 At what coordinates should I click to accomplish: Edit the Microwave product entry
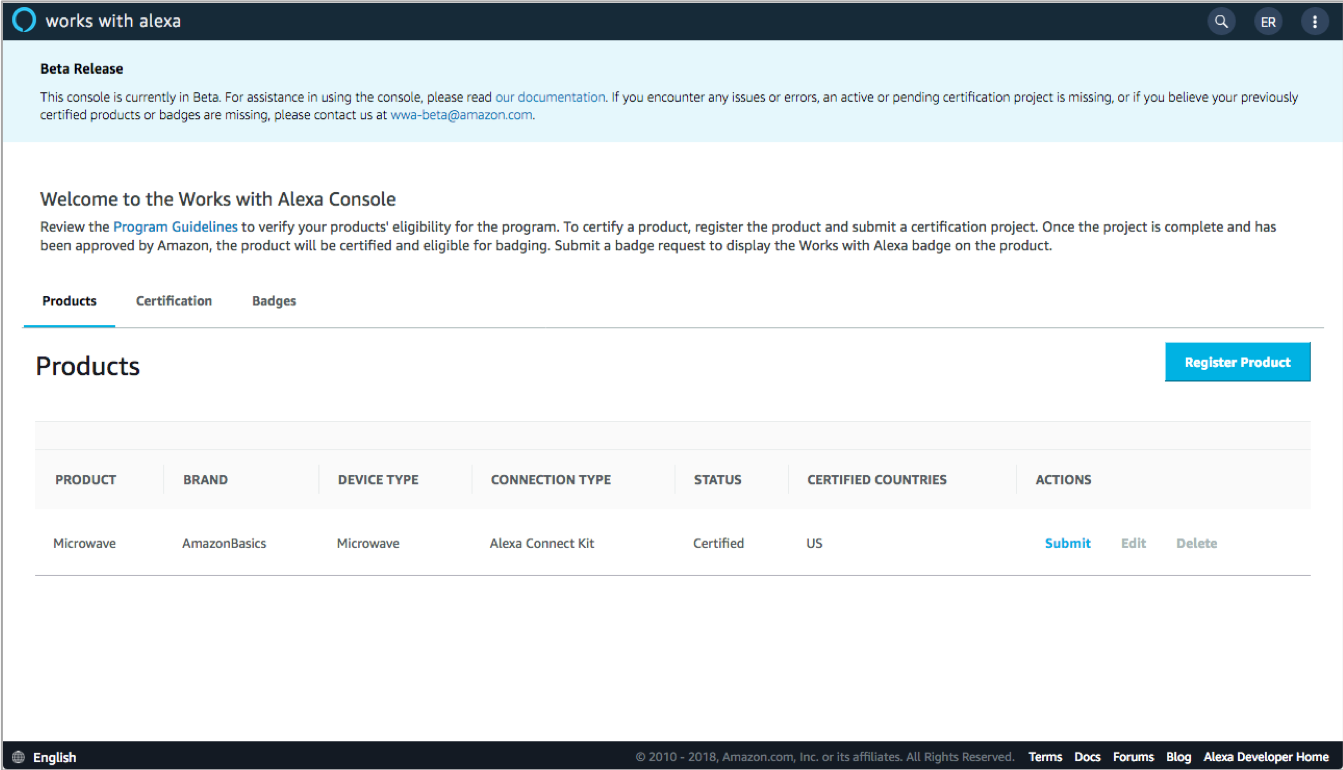click(x=1133, y=543)
